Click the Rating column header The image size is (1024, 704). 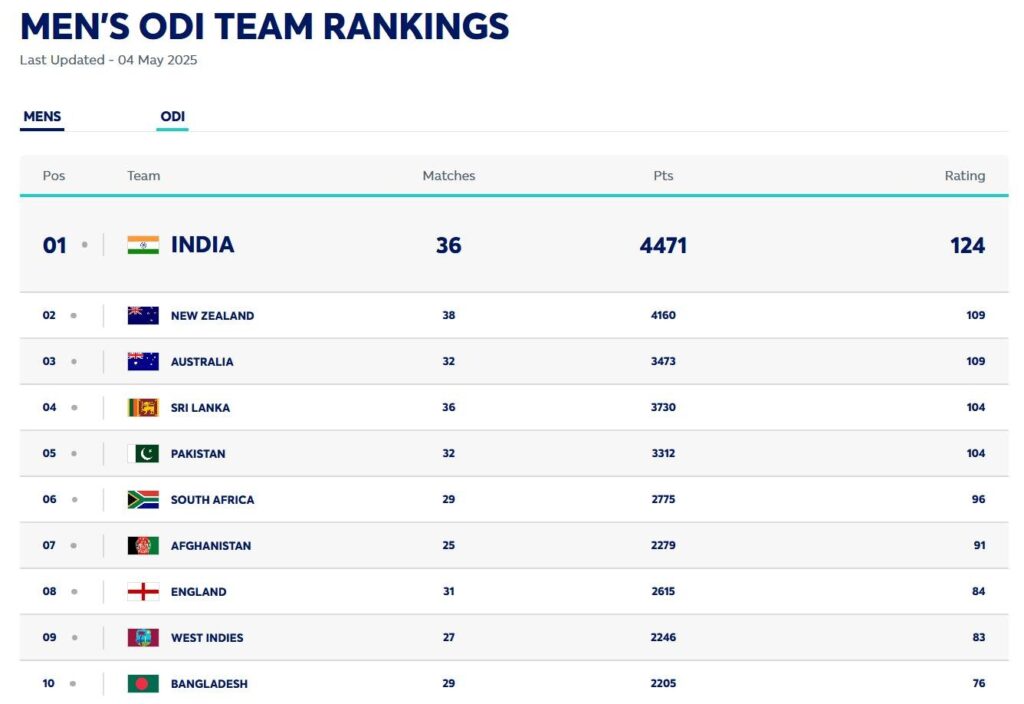pyautogui.click(x=964, y=176)
